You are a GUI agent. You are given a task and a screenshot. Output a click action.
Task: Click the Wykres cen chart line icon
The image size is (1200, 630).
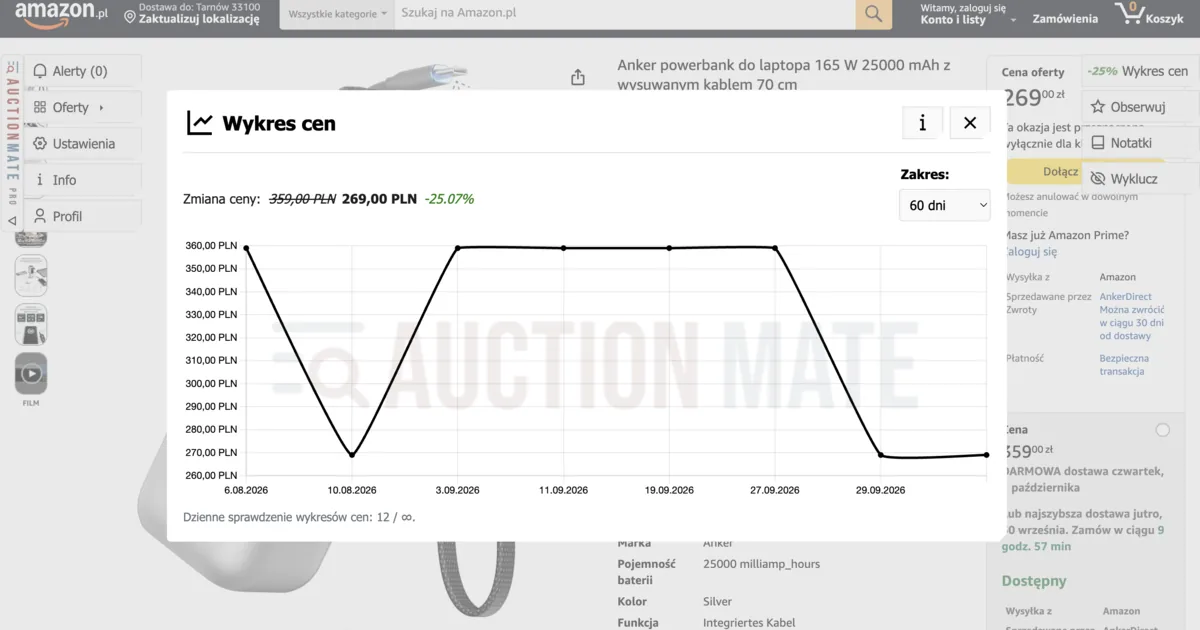point(200,123)
